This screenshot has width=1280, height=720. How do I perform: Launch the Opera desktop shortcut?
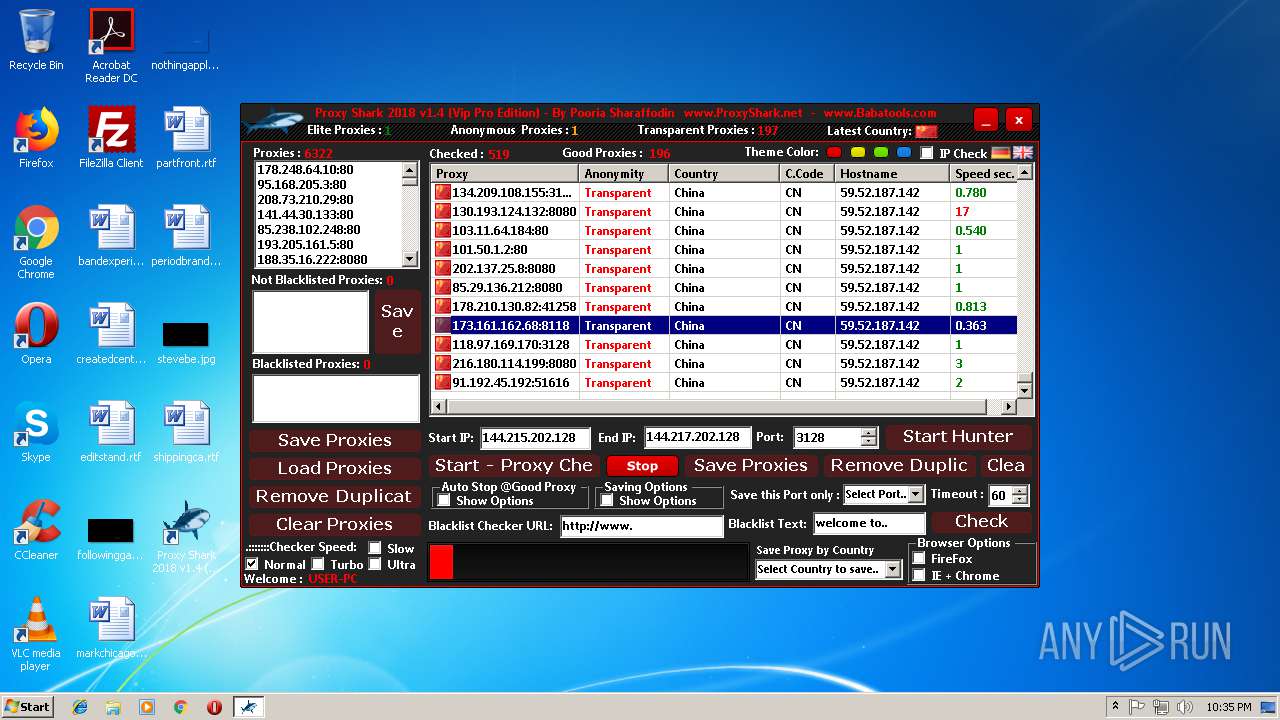(36, 334)
